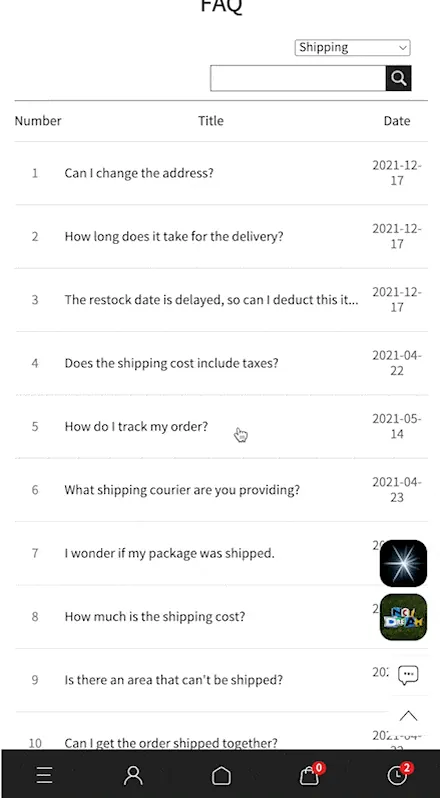Go to home via house icon

point(221,776)
